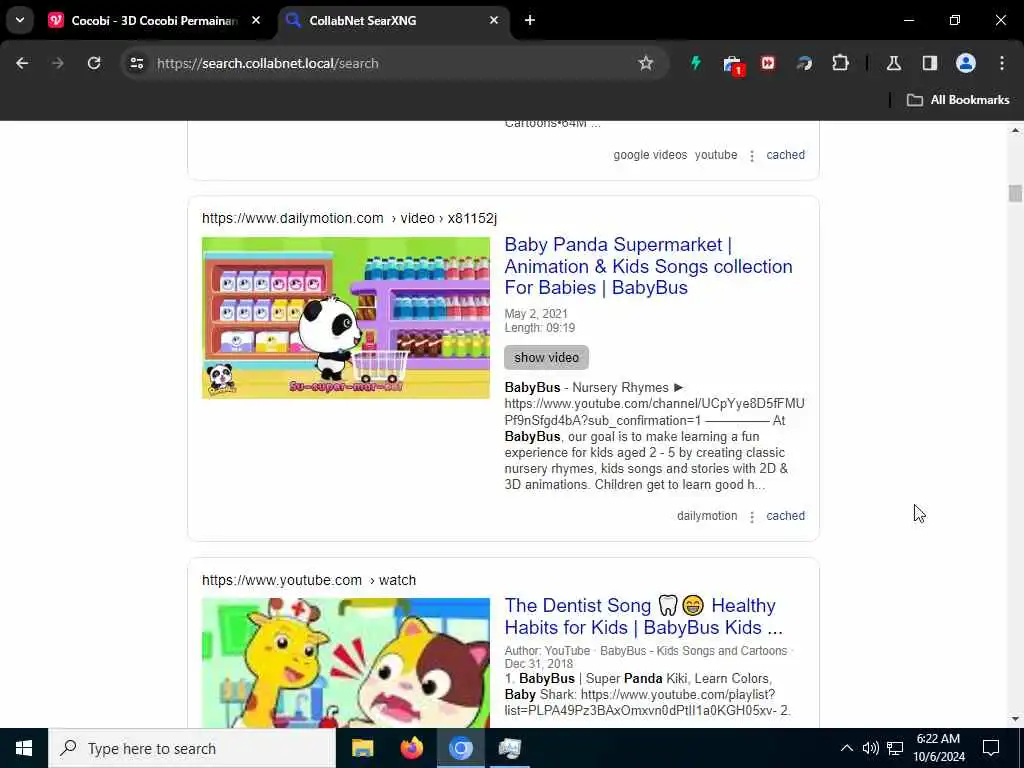Click the forward navigation arrow

coord(58,63)
